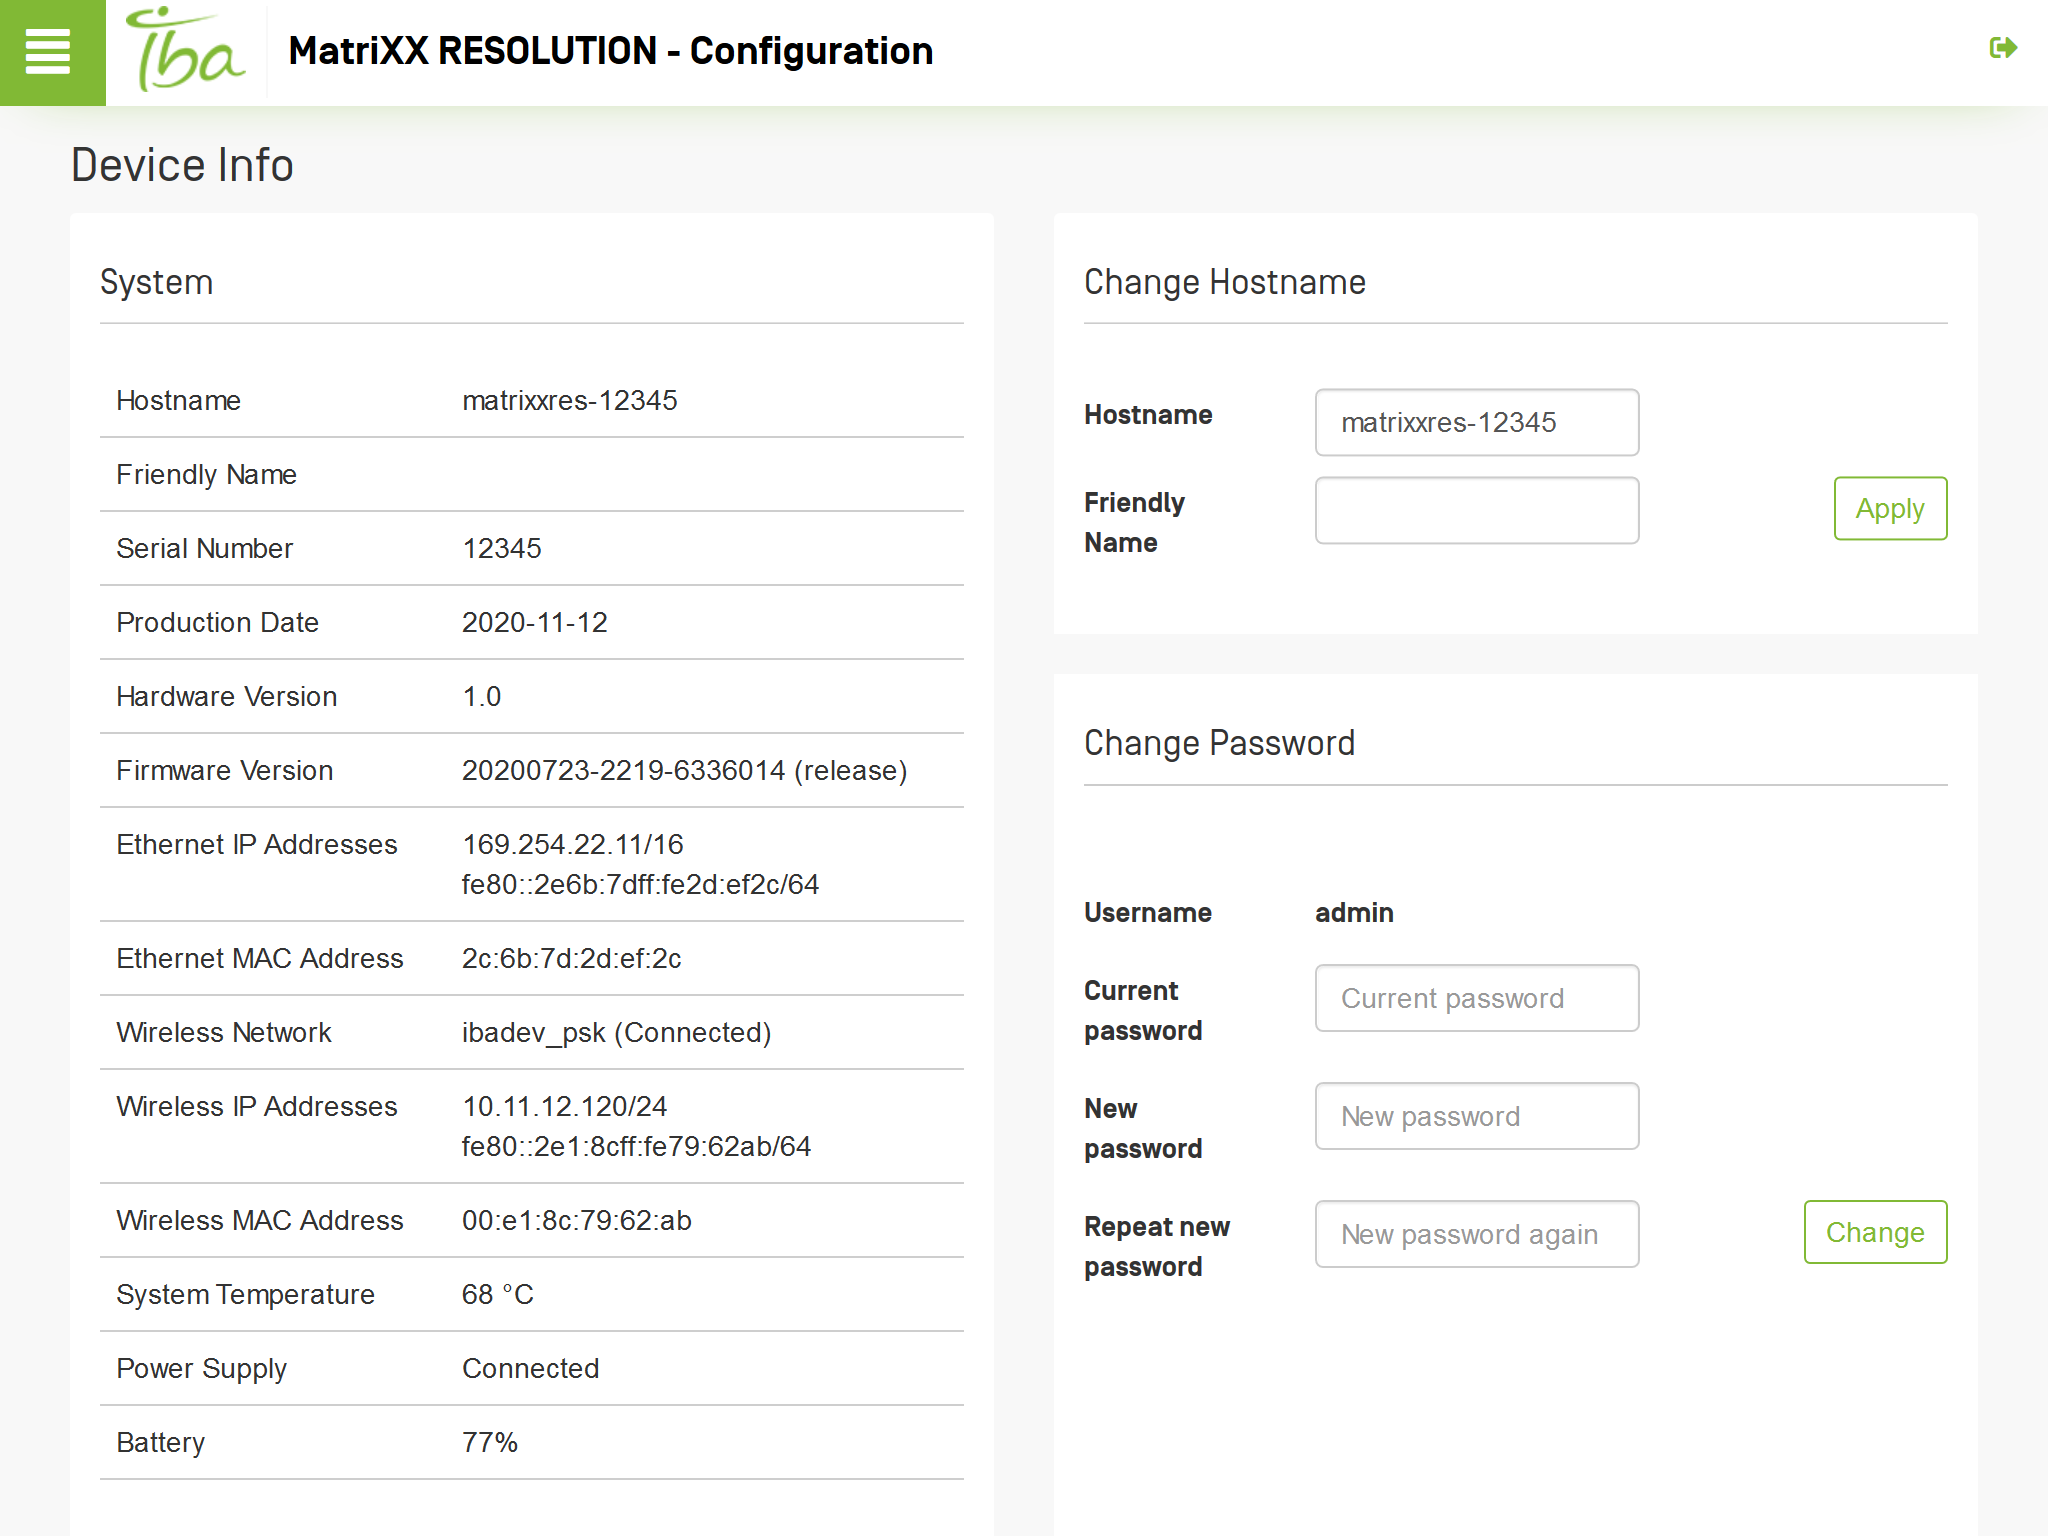Screen dimensions: 2048x1536
Task: Select serial number value 12345
Action: pyautogui.click(x=502, y=549)
